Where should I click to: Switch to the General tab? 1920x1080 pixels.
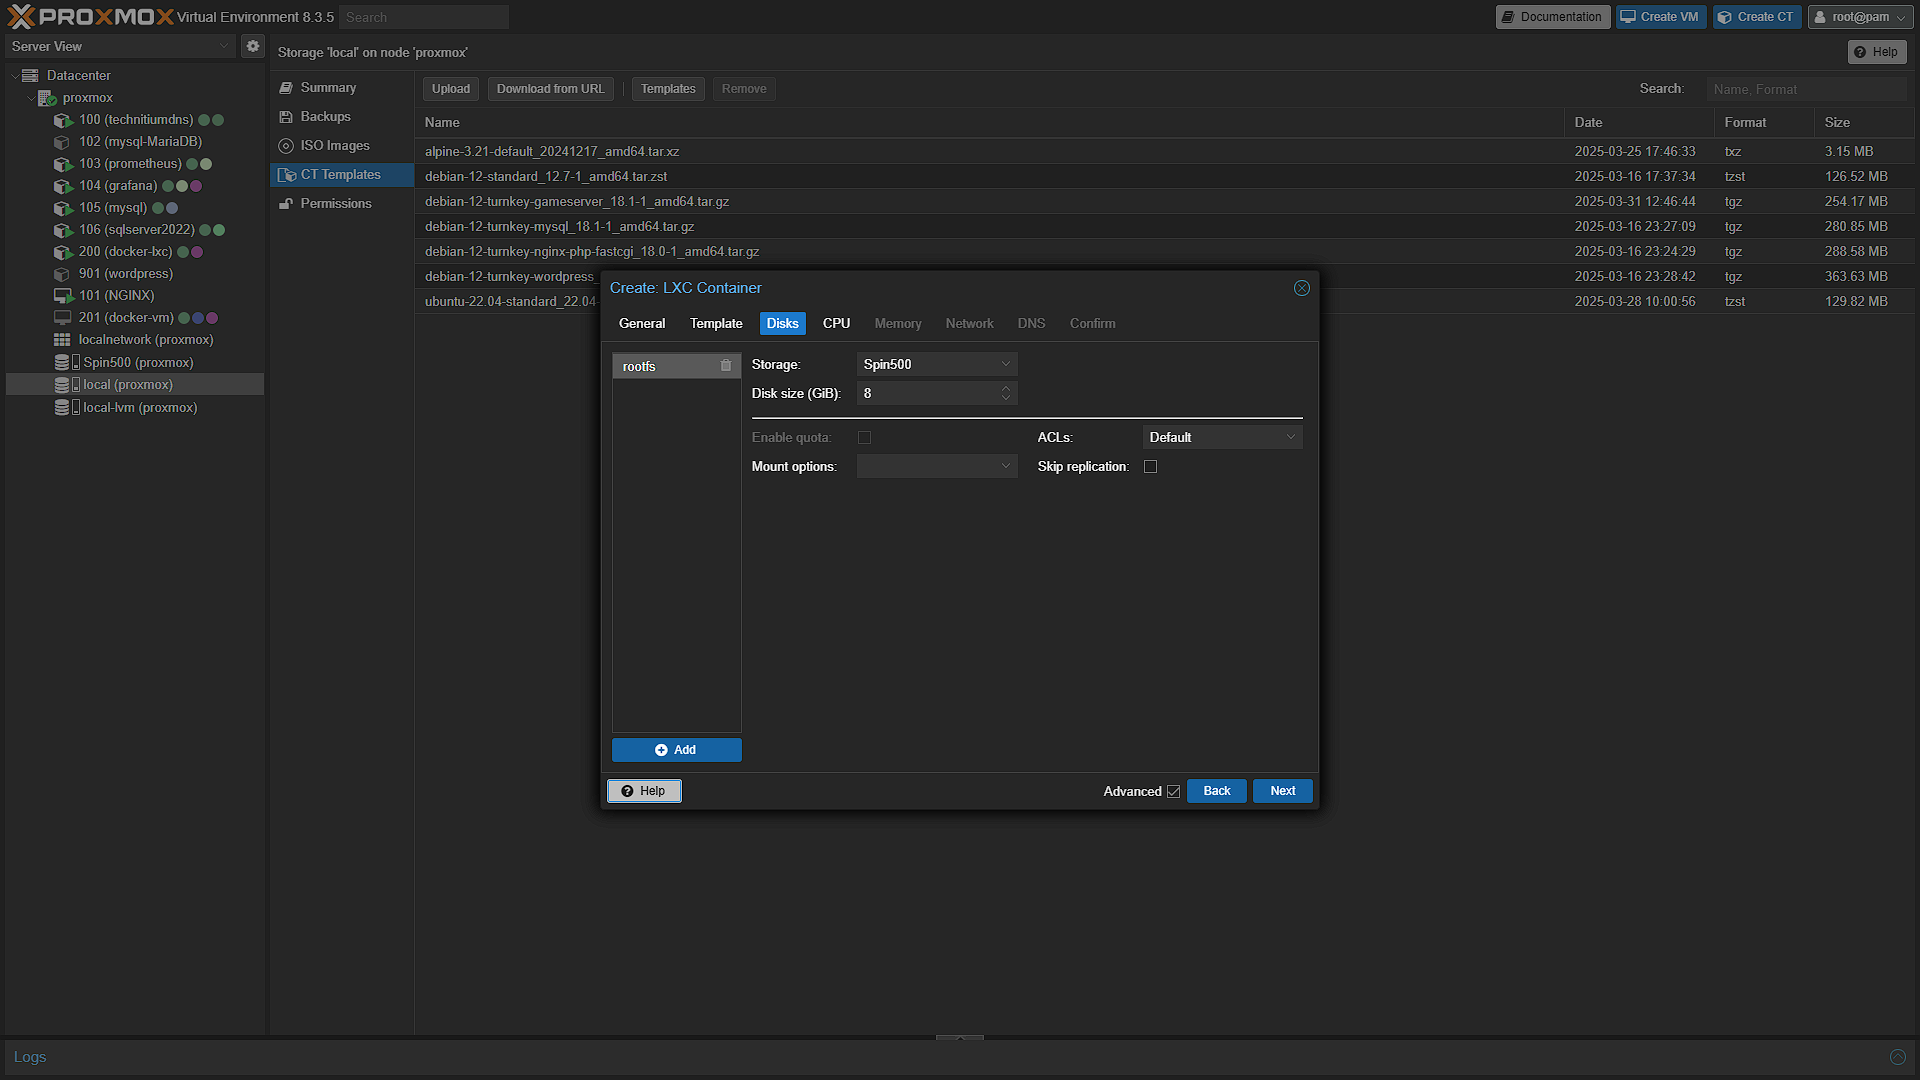pyautogui.click(x=642, y=324)
